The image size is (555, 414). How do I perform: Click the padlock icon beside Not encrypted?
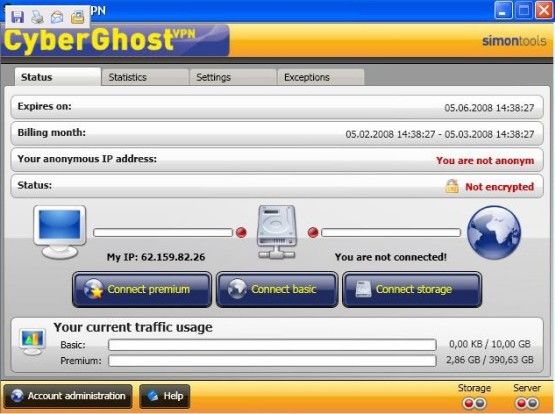click(452, 186)
